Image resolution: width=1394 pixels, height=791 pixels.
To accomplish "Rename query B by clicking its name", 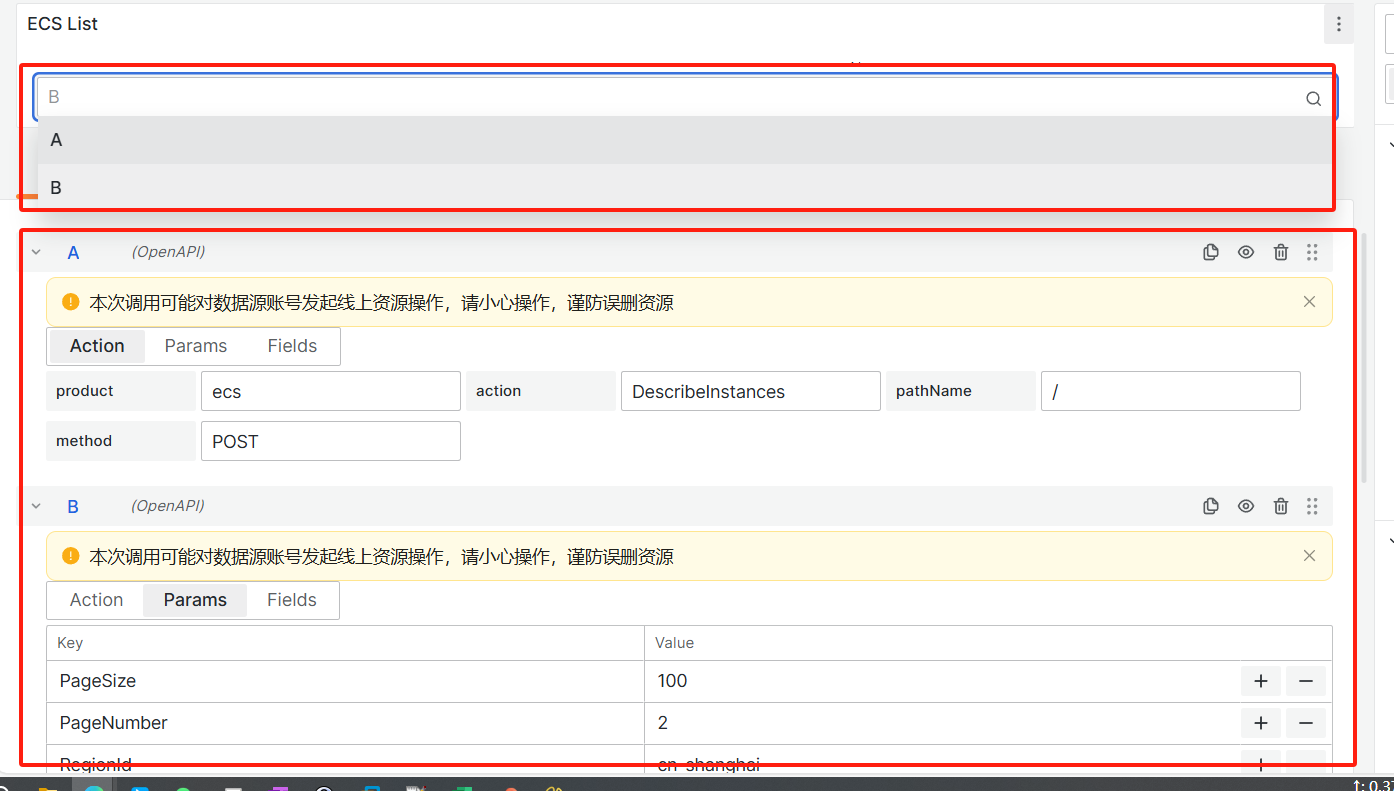I will [73, 507].
